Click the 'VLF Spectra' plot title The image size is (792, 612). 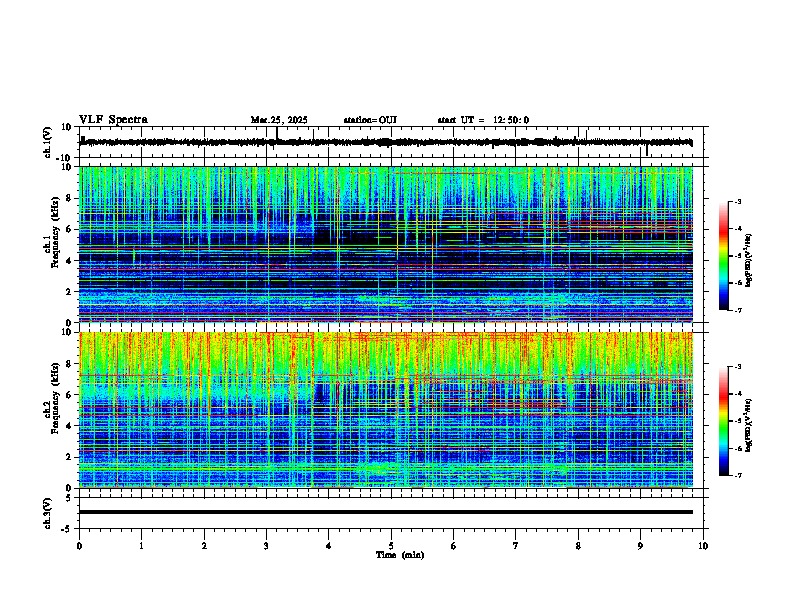pyautogui.click(x=113, y=120)
